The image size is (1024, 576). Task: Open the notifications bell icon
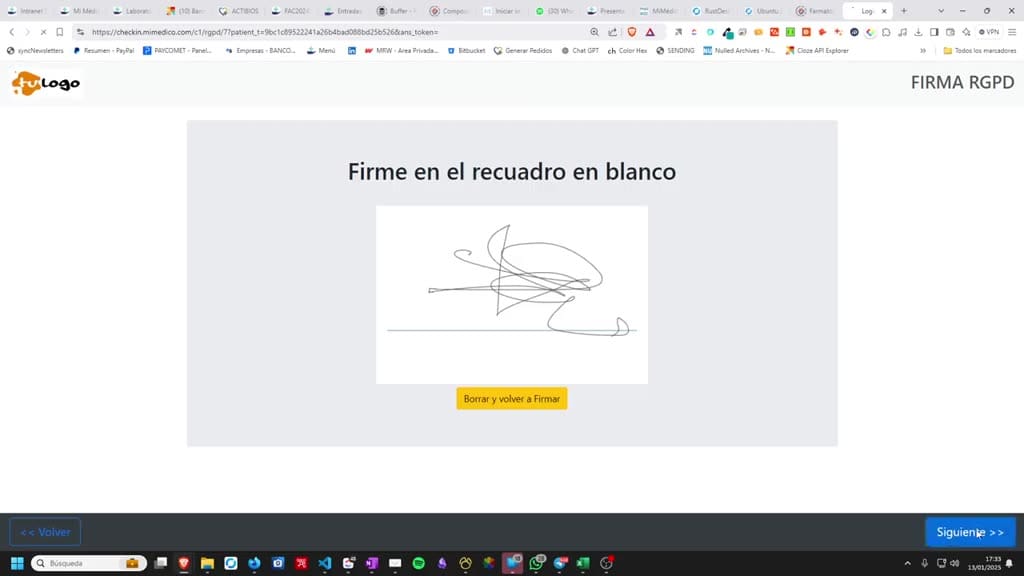click(x=1010, y=563)
